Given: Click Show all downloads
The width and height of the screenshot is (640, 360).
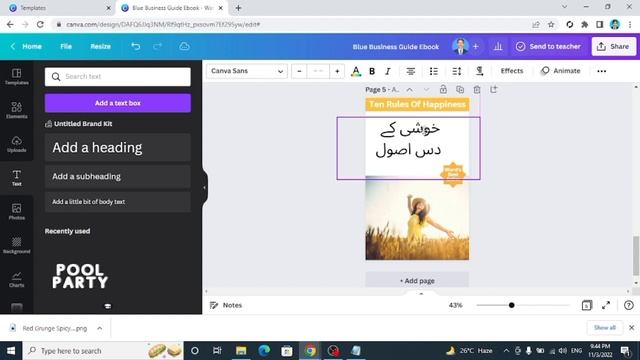Looking at the screenshot, I should point(604,328).
